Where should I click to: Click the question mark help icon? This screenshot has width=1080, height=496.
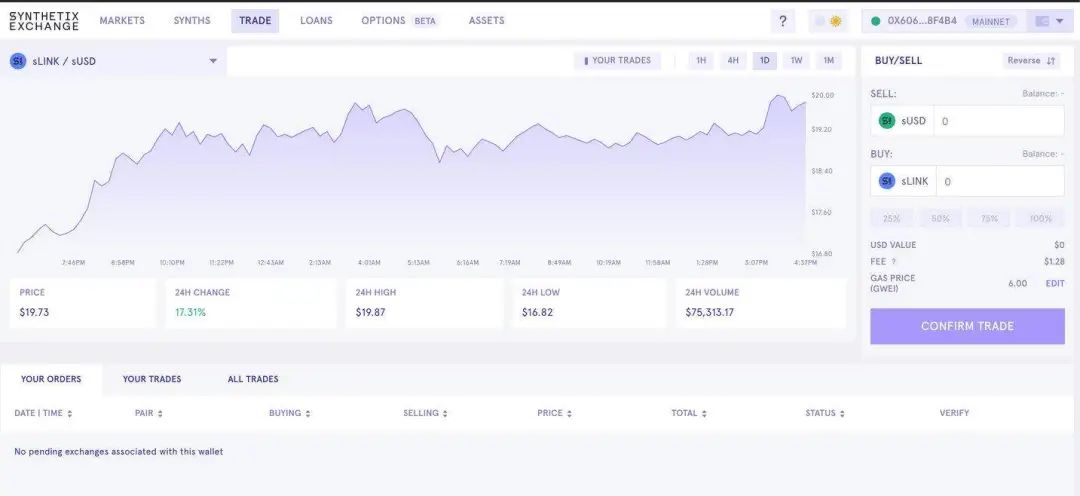pos(782,21)
